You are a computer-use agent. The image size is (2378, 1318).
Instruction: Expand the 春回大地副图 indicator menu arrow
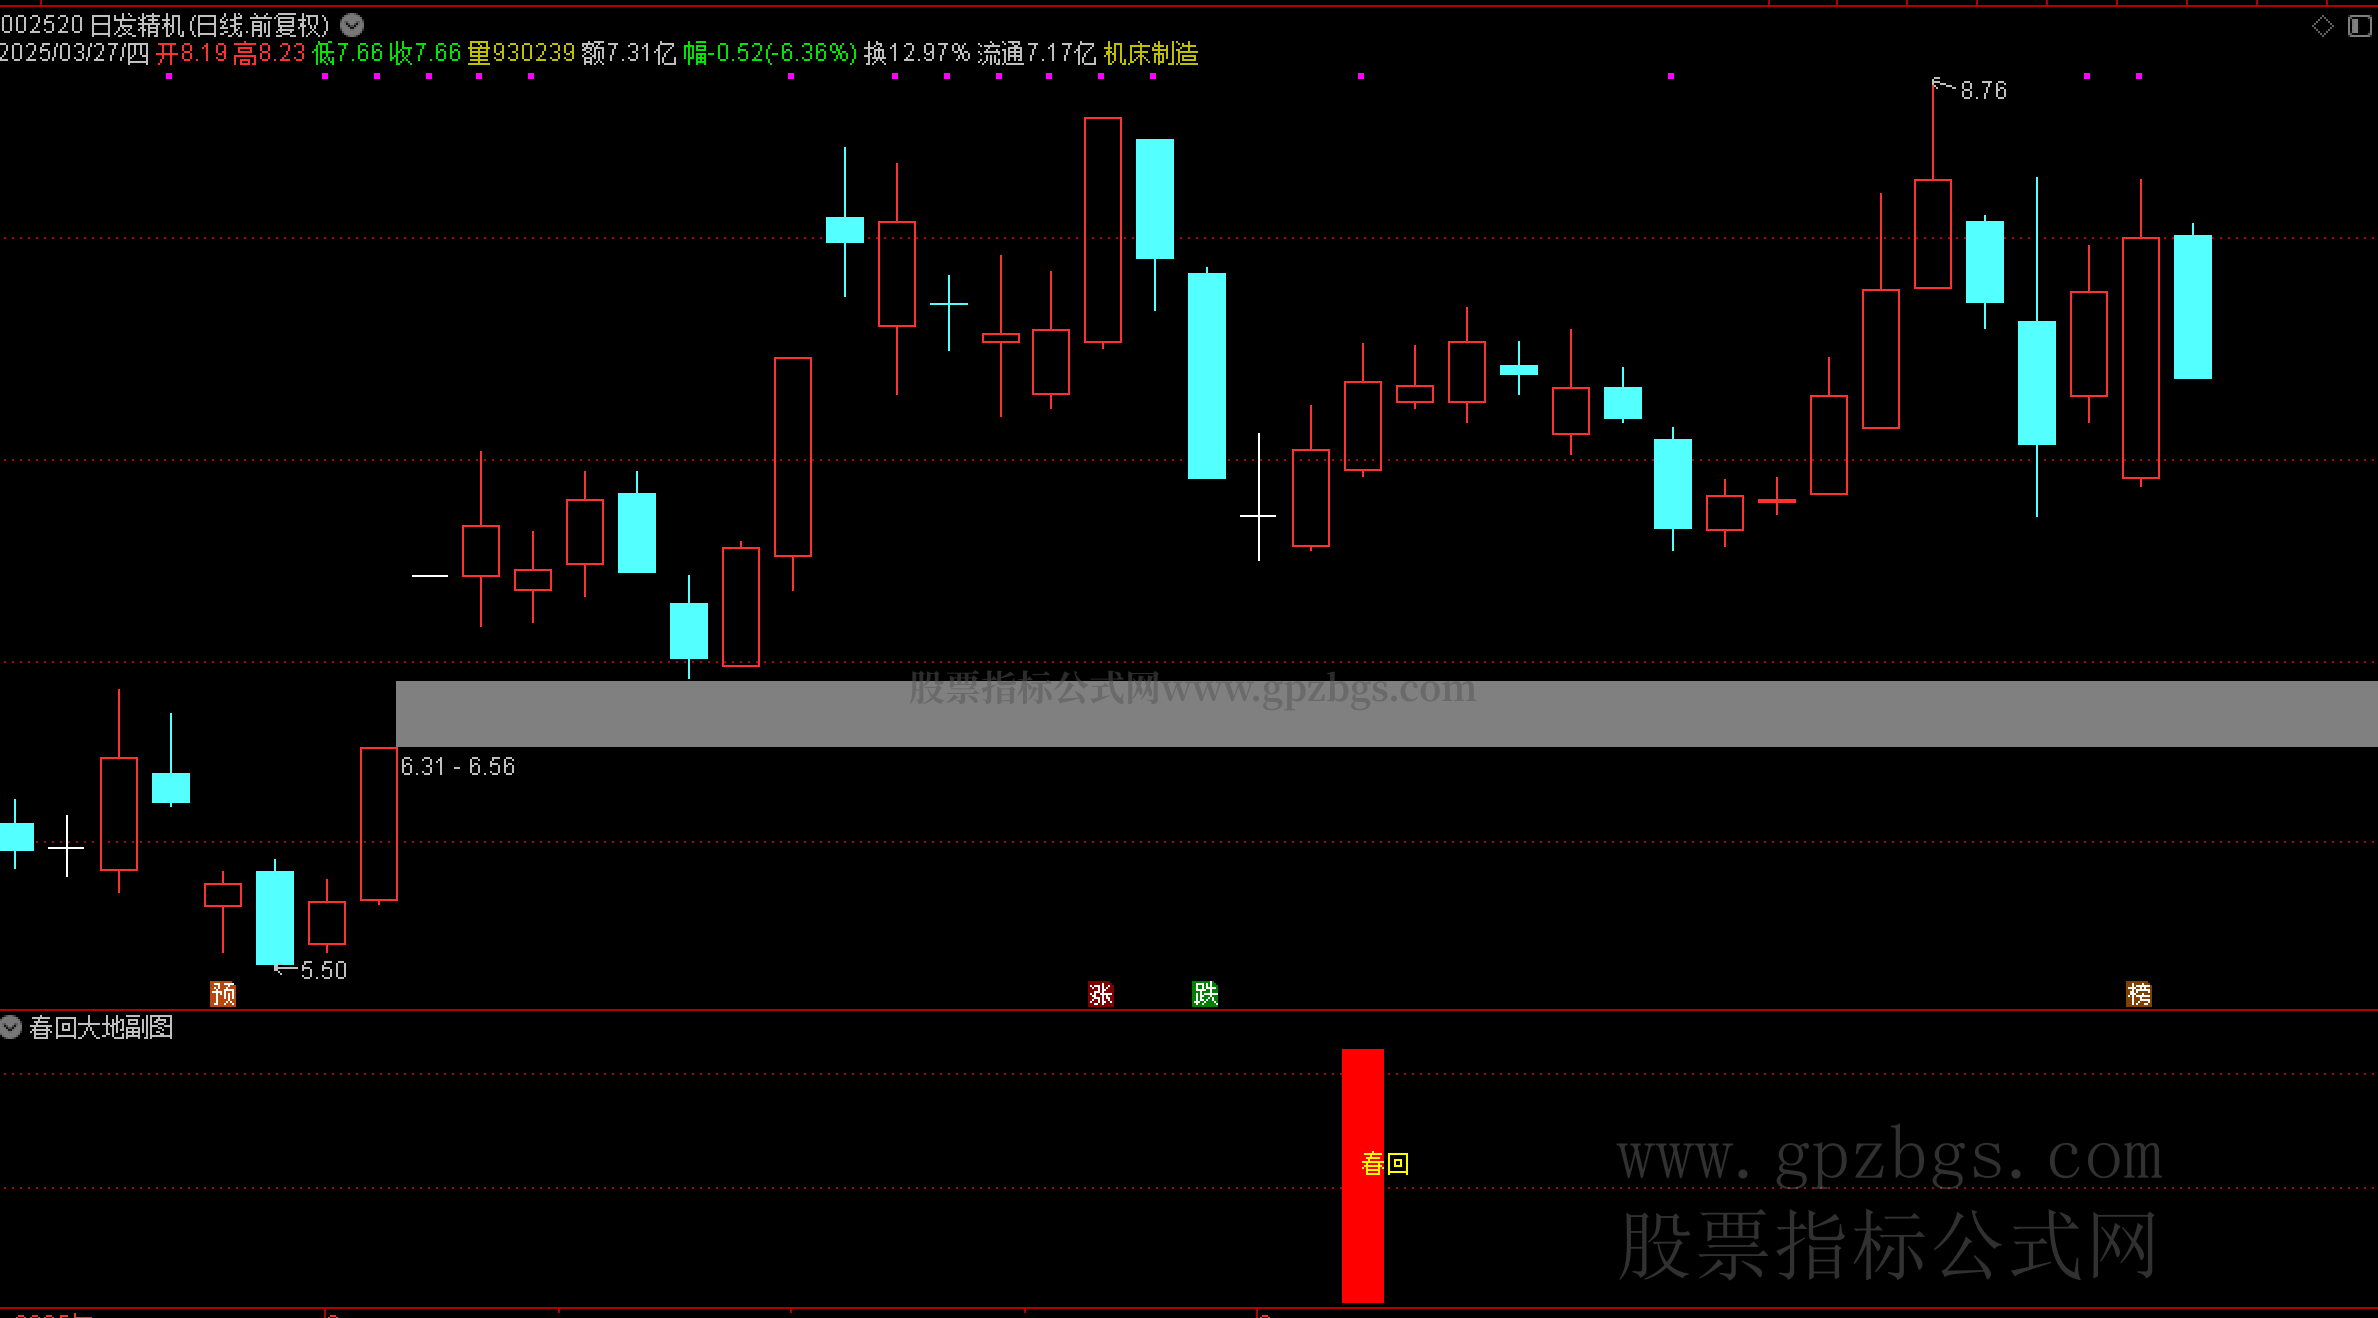coord(11,1027)
